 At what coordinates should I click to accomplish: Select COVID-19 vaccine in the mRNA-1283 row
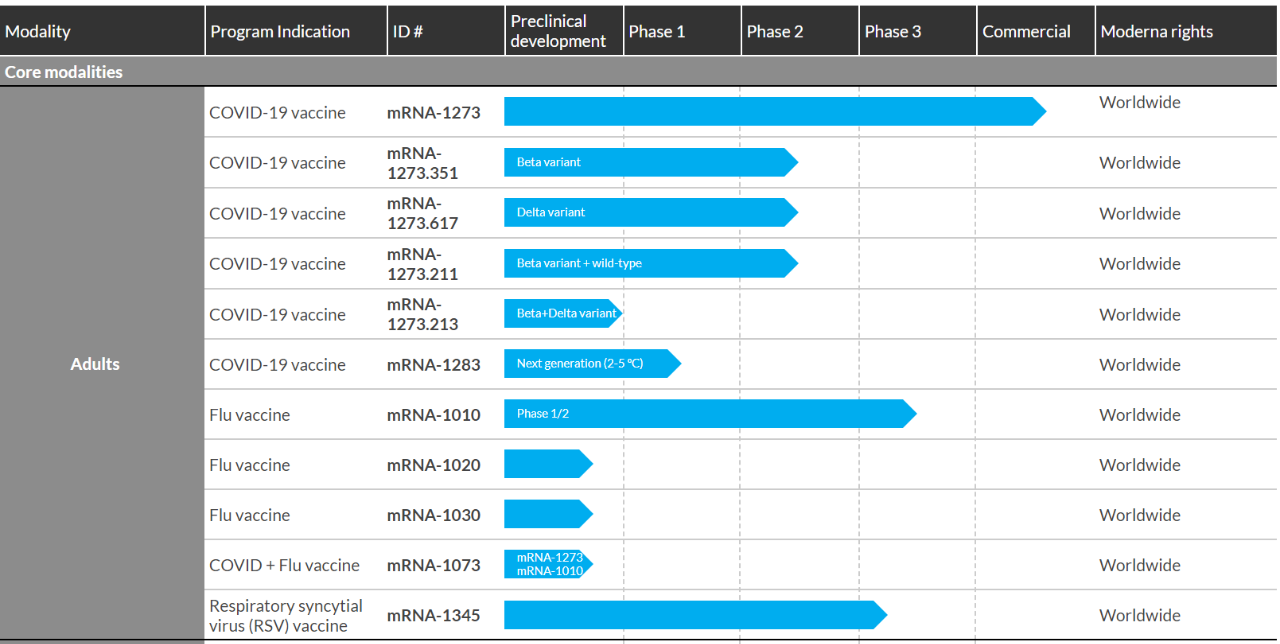277,365
